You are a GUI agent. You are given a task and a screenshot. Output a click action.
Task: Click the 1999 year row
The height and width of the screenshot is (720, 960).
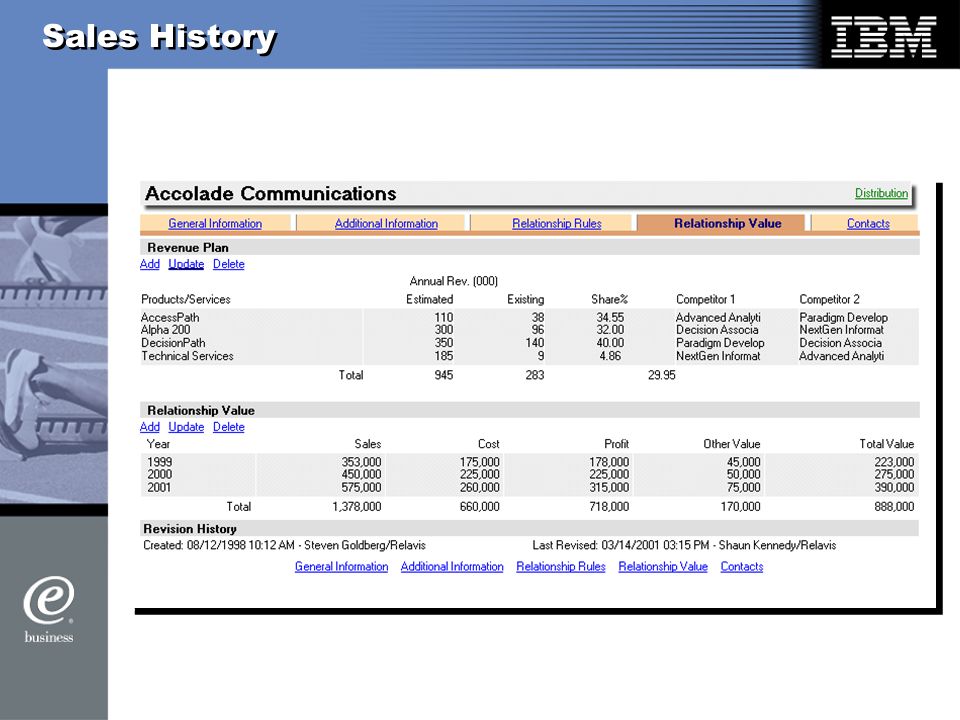(530, 462)
